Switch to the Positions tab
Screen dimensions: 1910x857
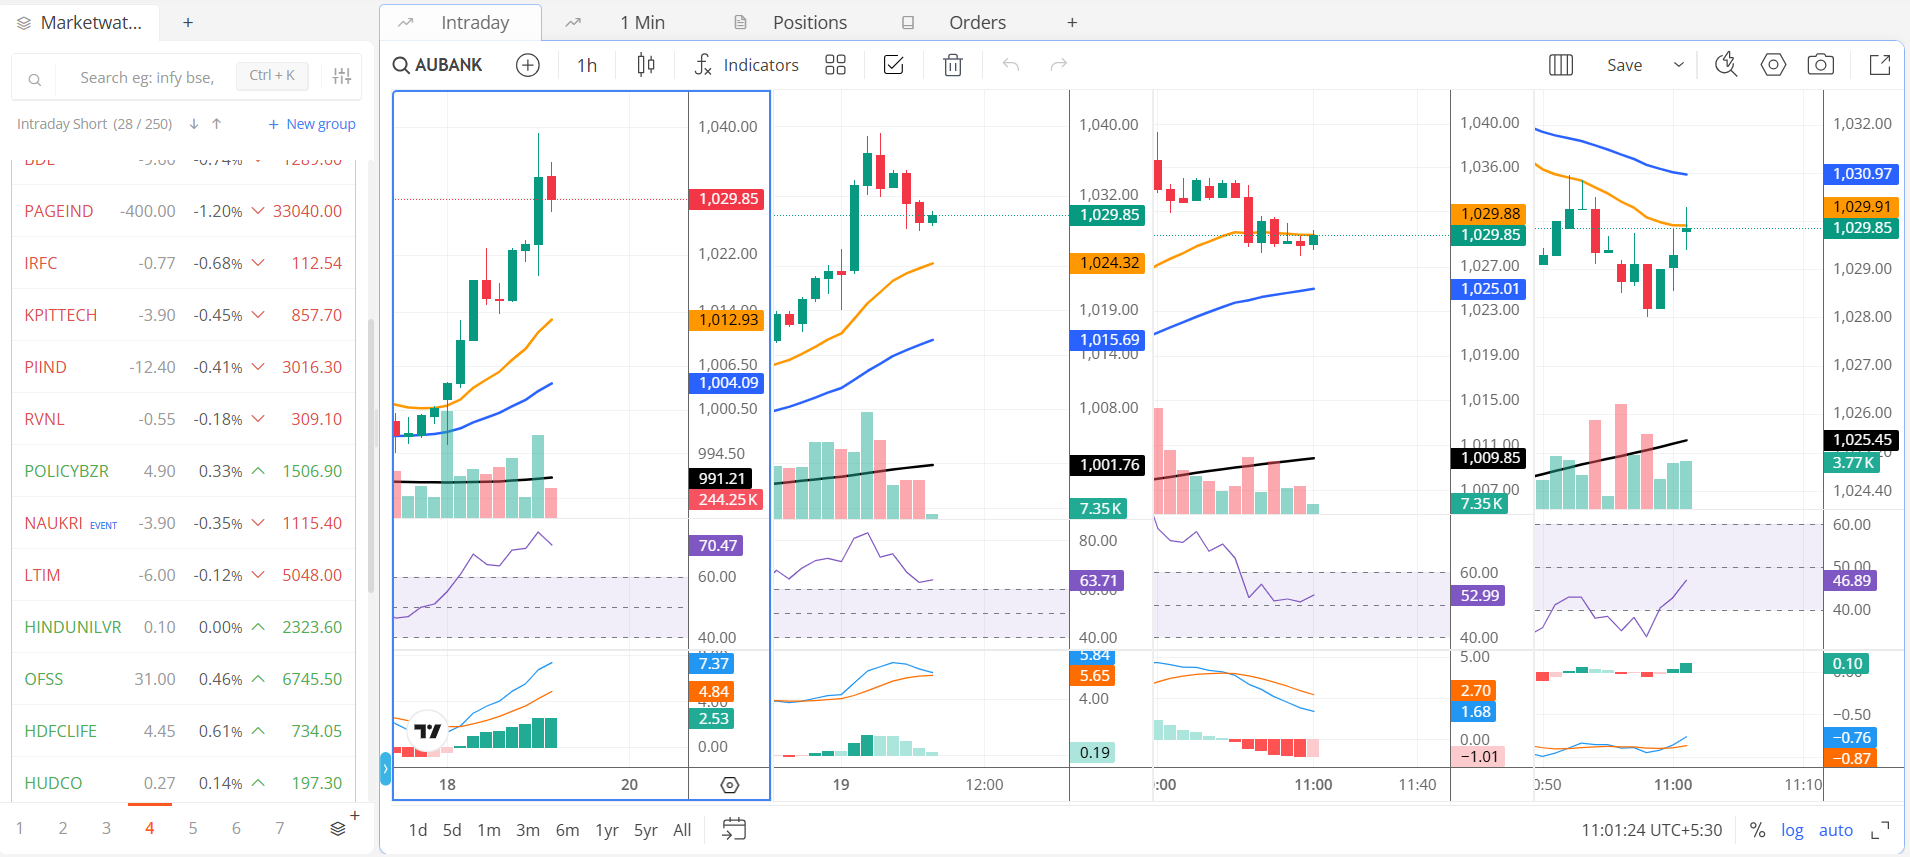pyautogui.click(x=809, y=22)
